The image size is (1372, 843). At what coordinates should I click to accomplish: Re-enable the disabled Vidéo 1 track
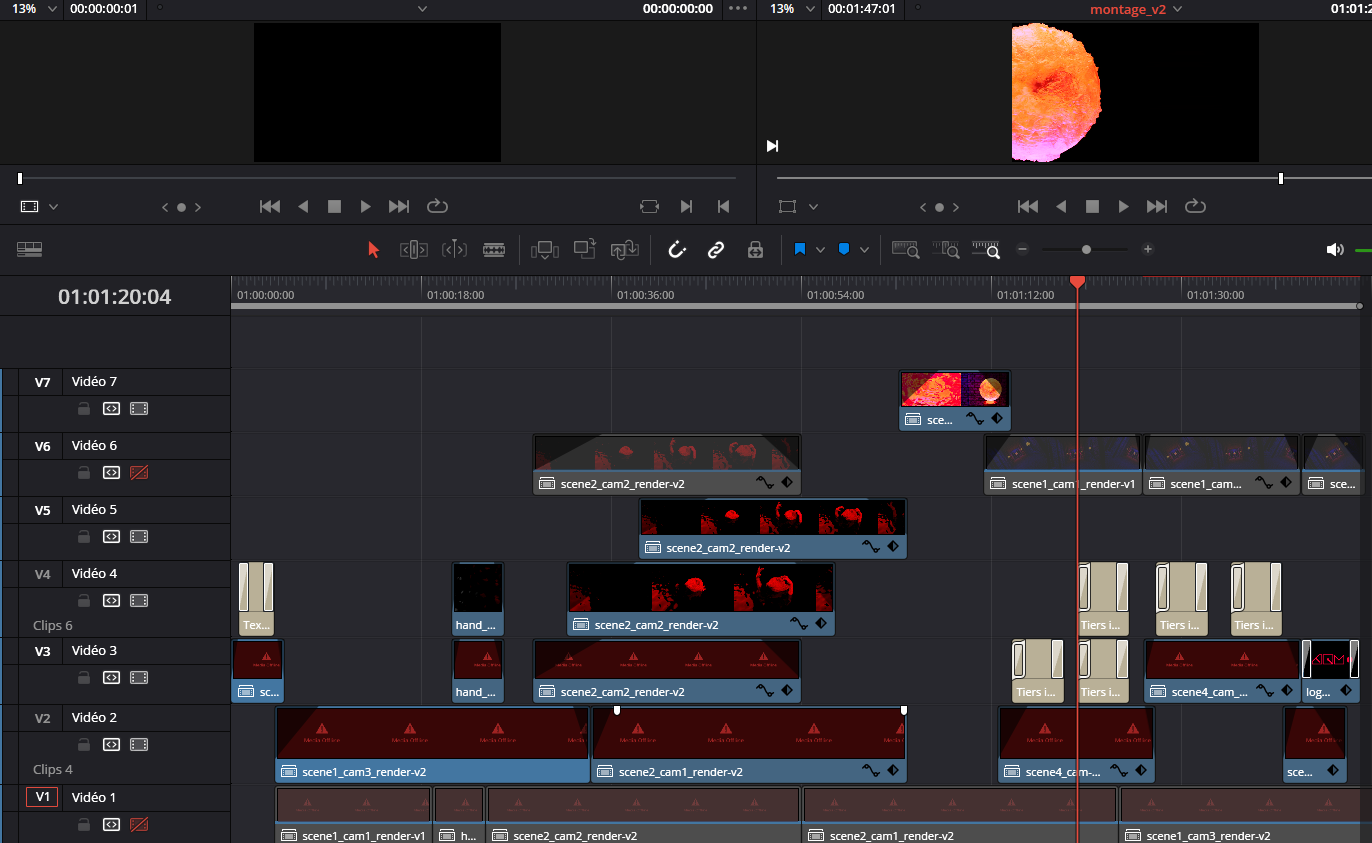pos(139,825)
